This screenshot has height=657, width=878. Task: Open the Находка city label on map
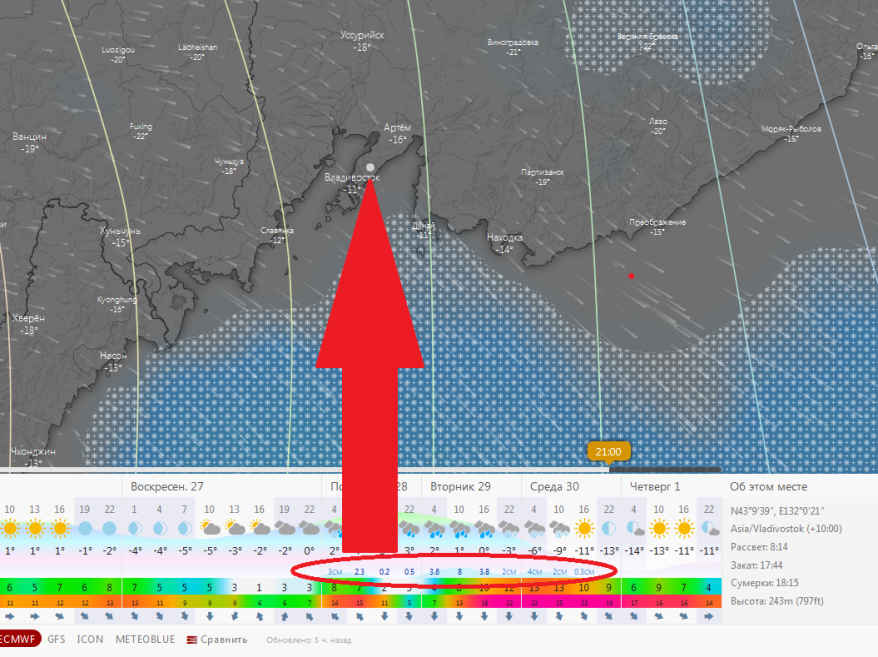tap(505, 238)
